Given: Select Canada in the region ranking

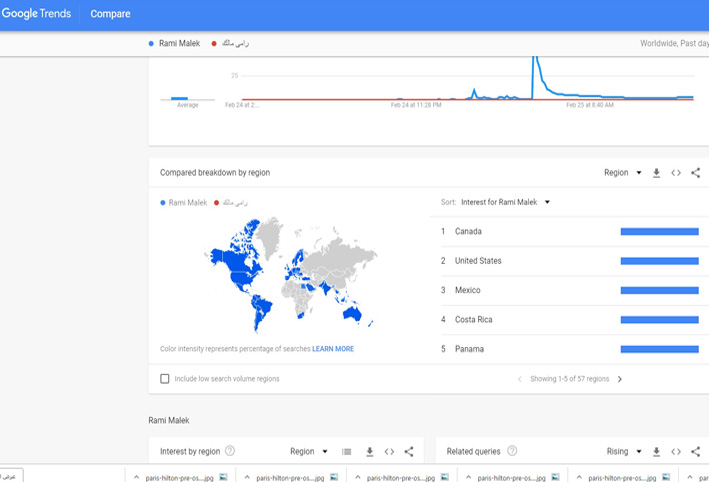Looking at the screenshot, I should tap(468, 232).
